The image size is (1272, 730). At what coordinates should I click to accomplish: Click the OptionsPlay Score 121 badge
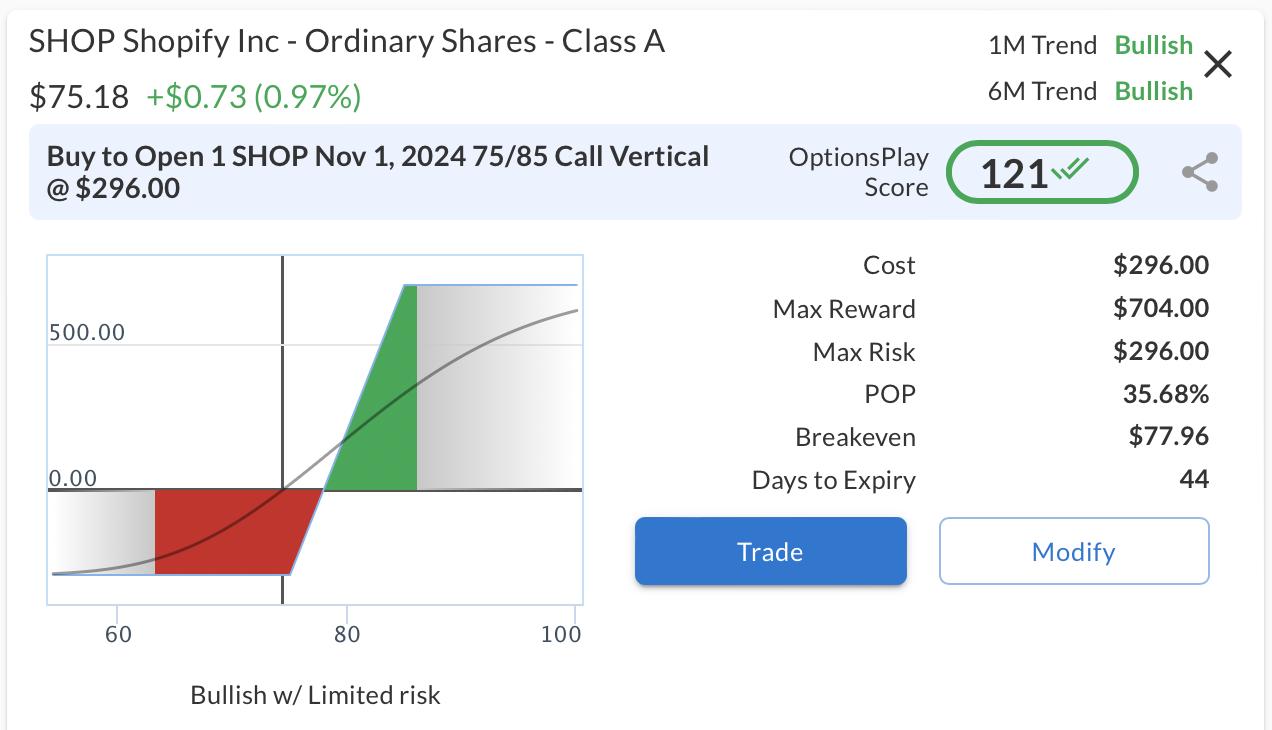[x=1042, y=173]
